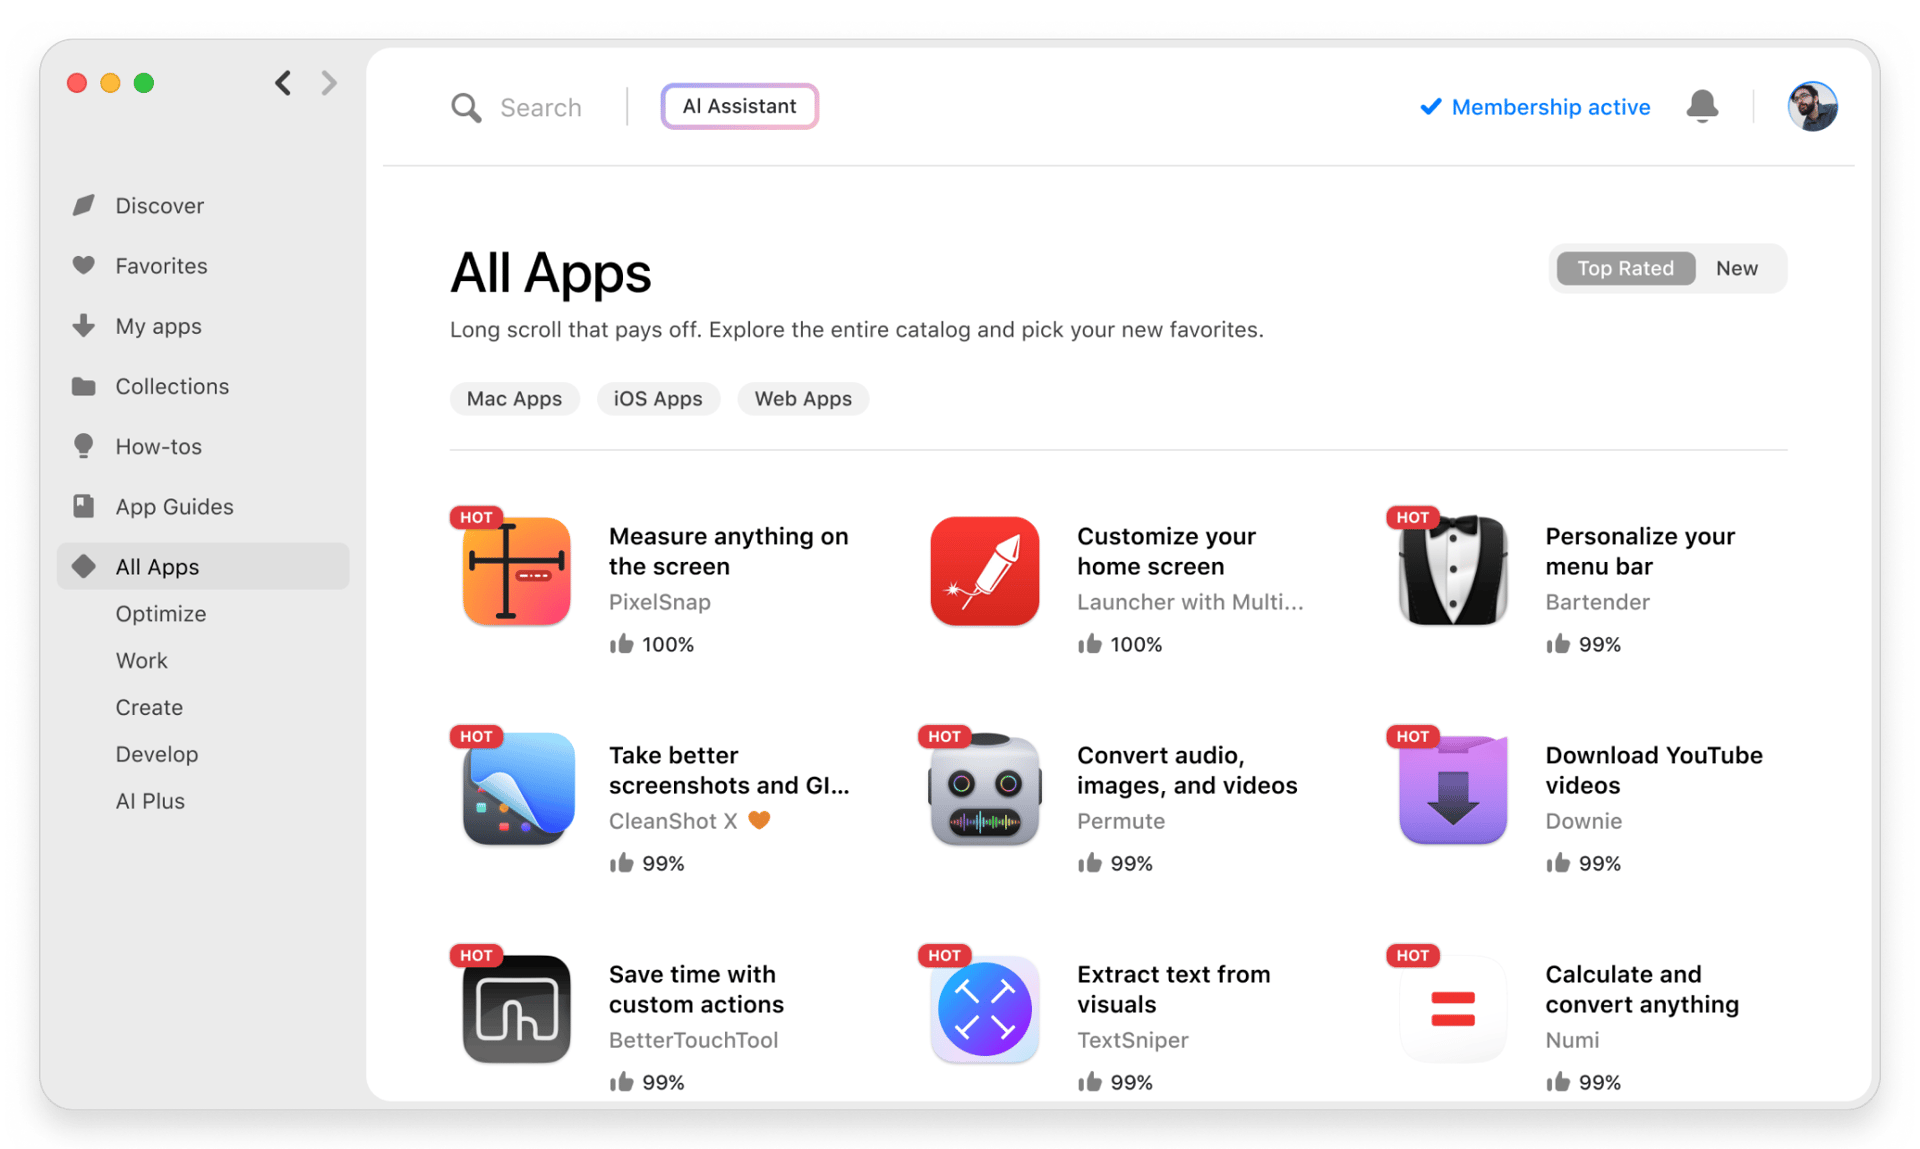
Task: Click the Bartender tuxedo app icon
Action: (x=1451, y=571)
